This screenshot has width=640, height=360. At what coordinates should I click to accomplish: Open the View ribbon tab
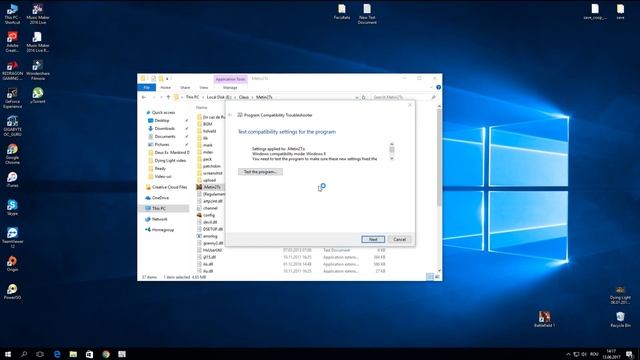pyautogui.click(x=204, y=87)
